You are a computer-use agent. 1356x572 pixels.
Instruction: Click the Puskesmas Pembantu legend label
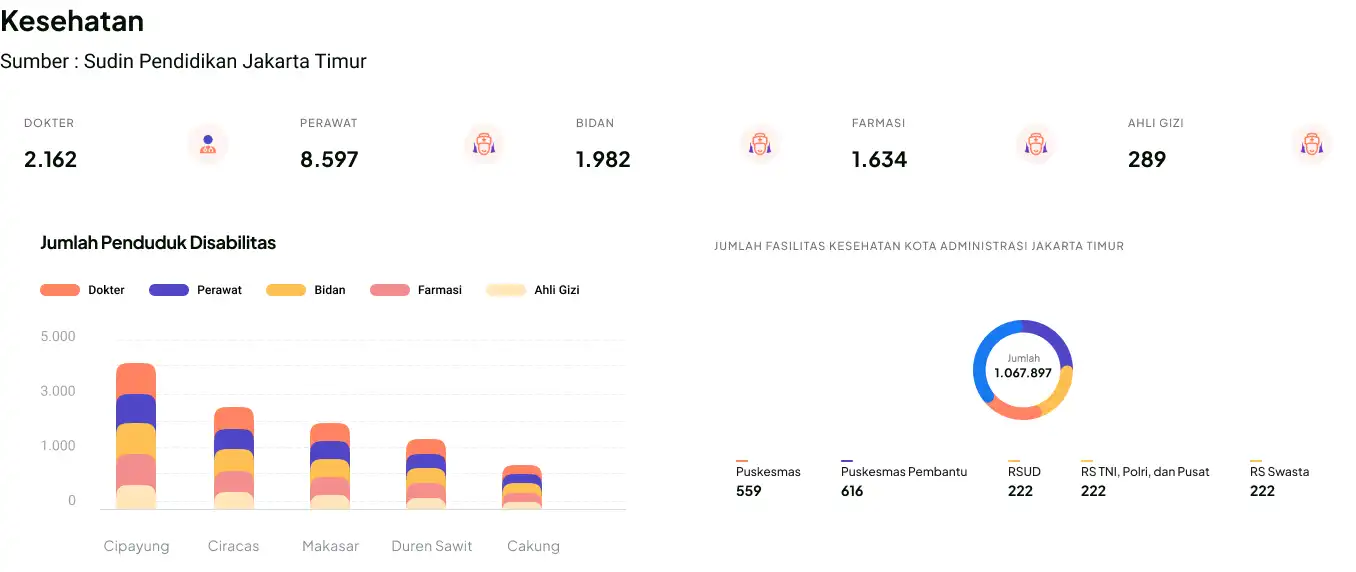pos(904,472)
